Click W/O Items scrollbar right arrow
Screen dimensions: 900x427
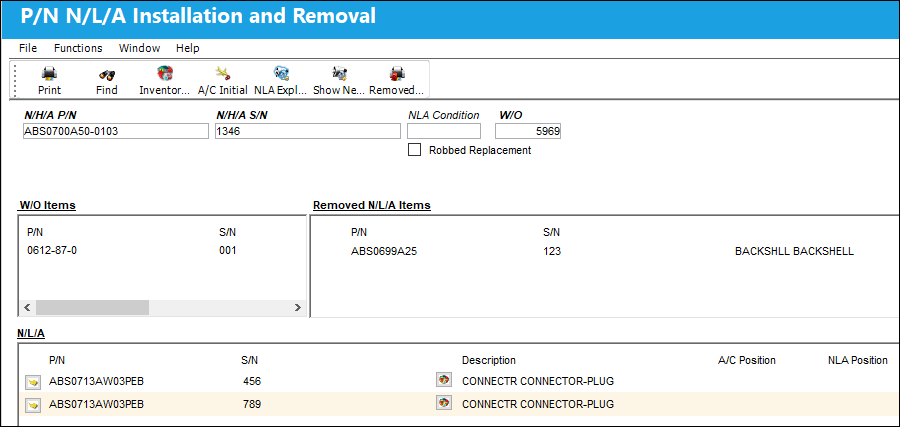(x=297, y=308)
